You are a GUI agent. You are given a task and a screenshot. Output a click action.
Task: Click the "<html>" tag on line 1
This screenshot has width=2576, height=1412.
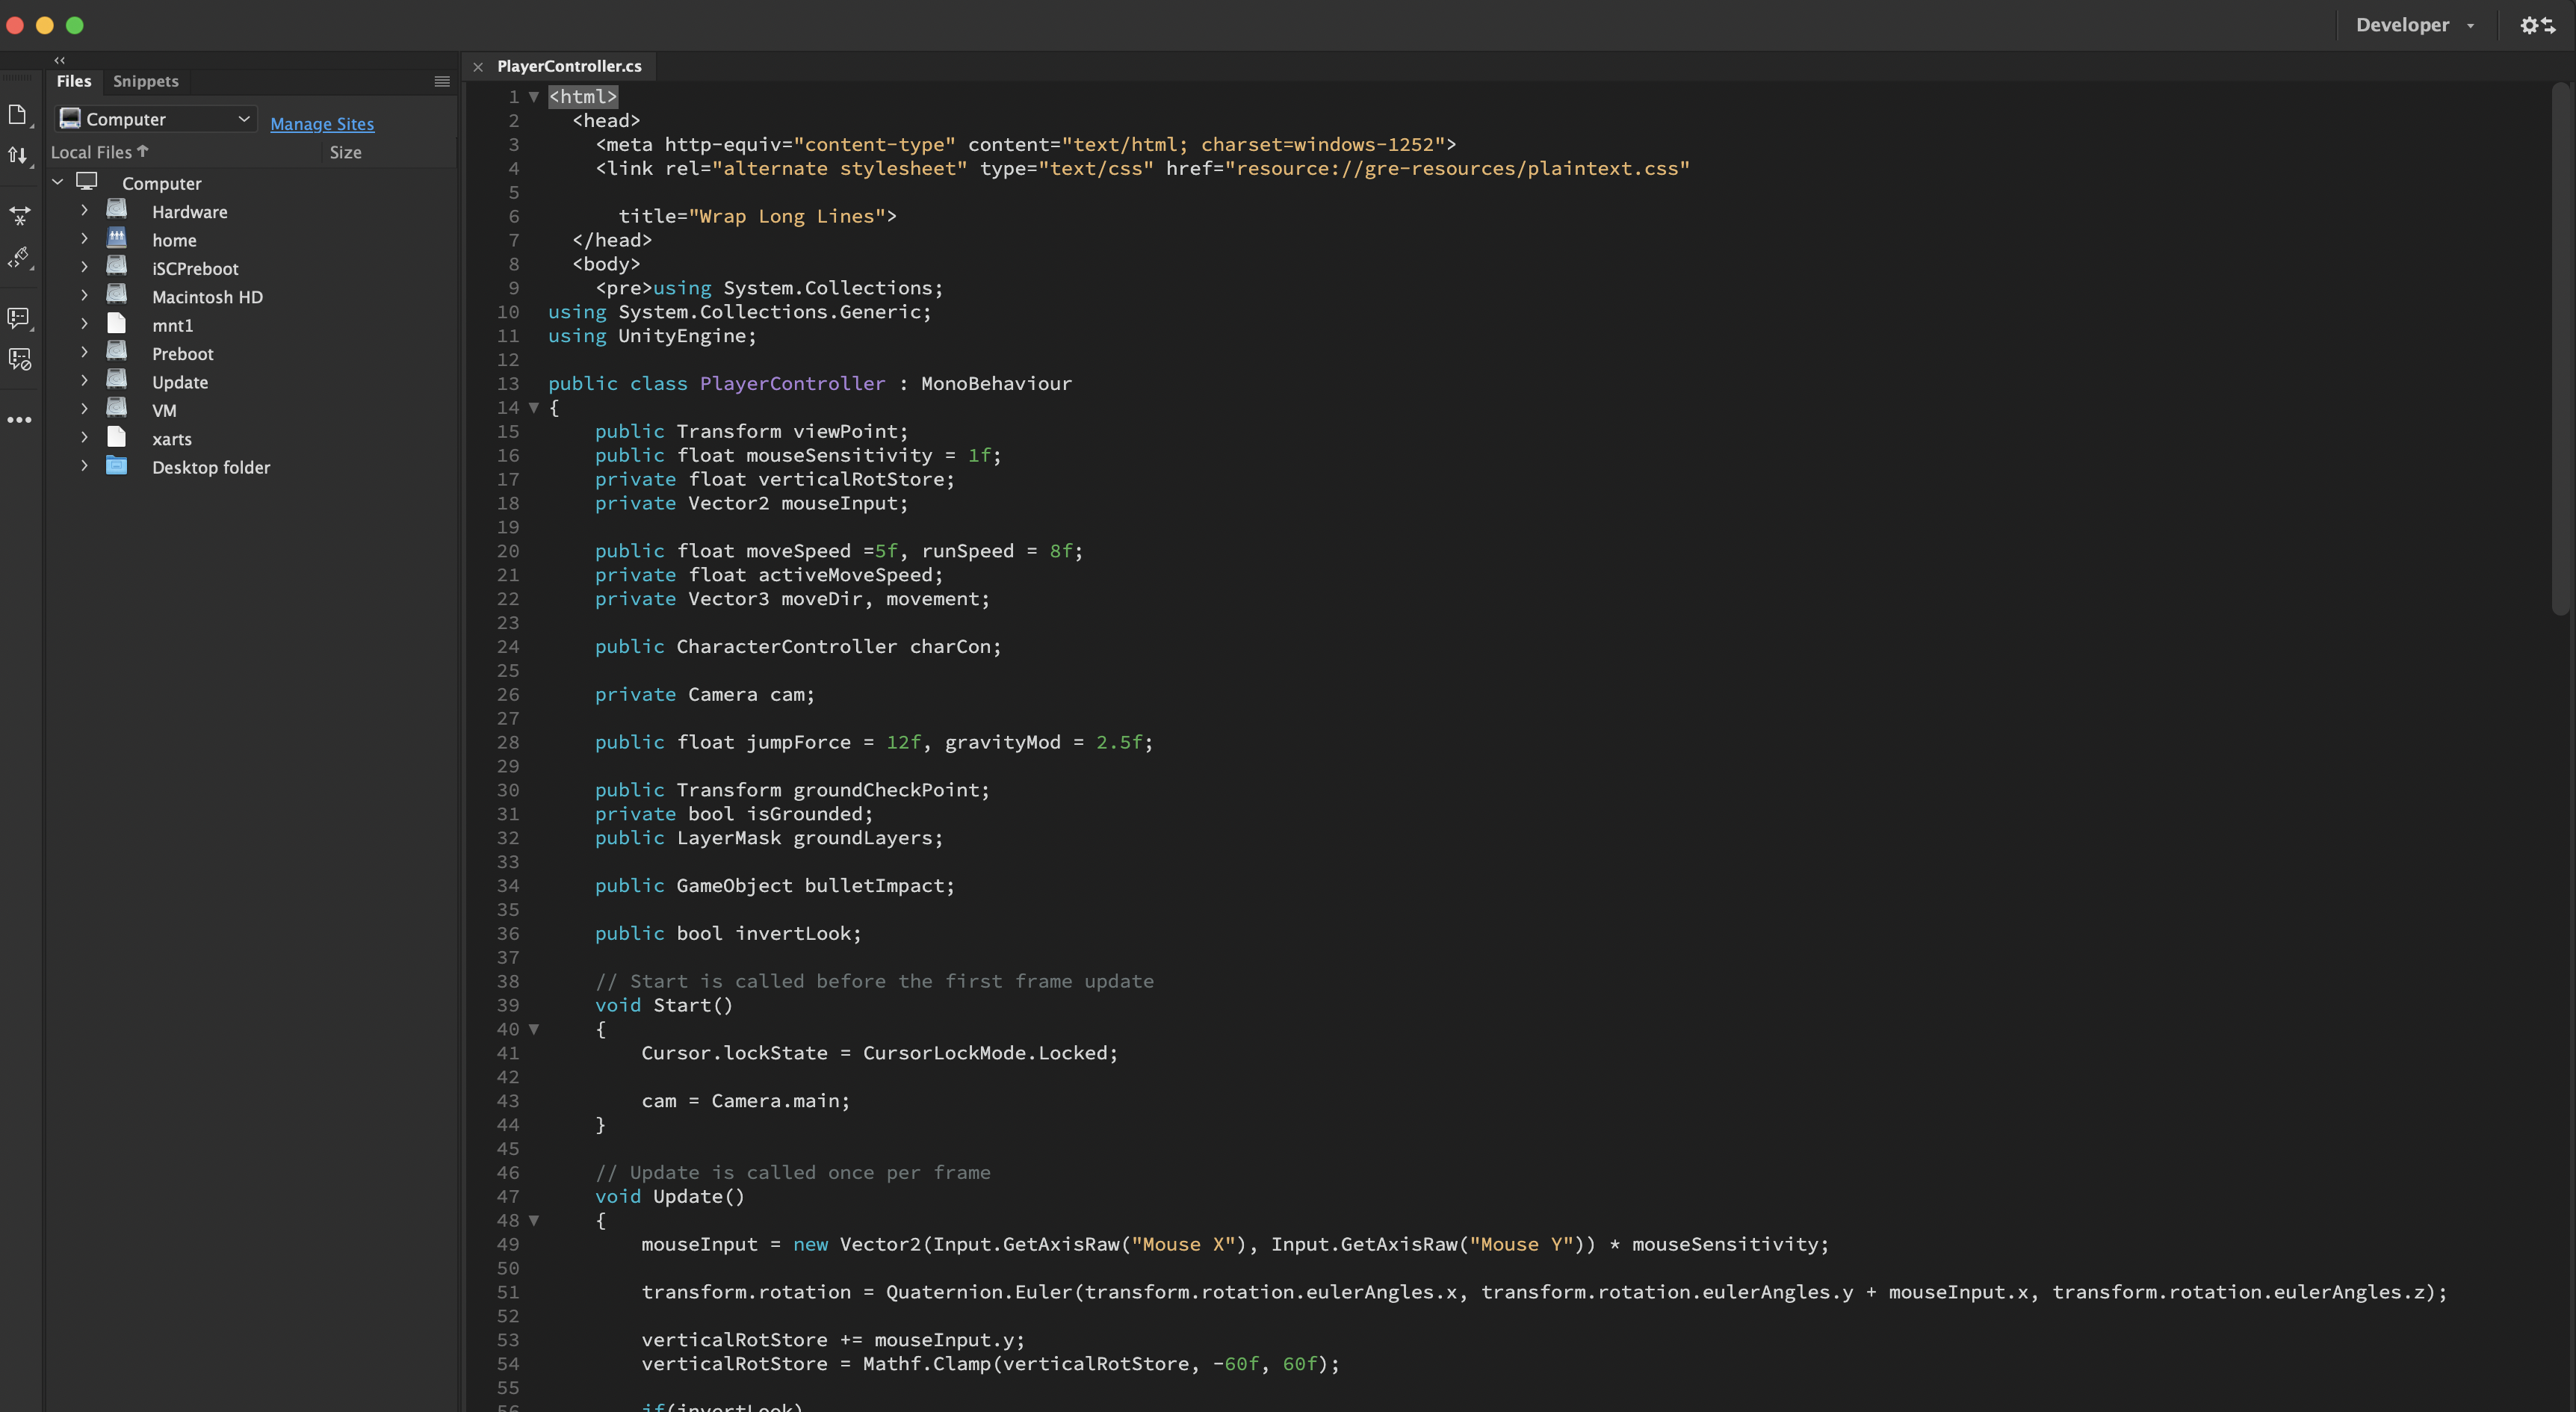pos(583,97)
